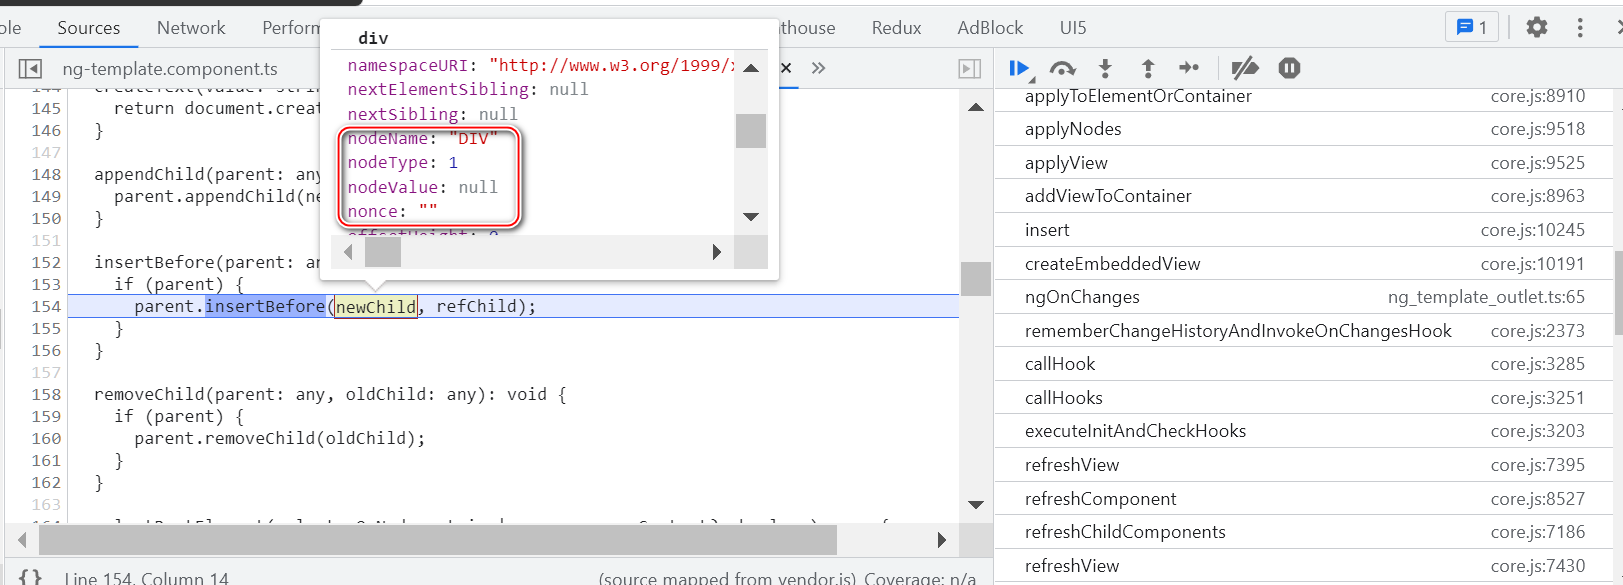Step into next function call
The image size is (1623, 585).
pos(1105,68)
